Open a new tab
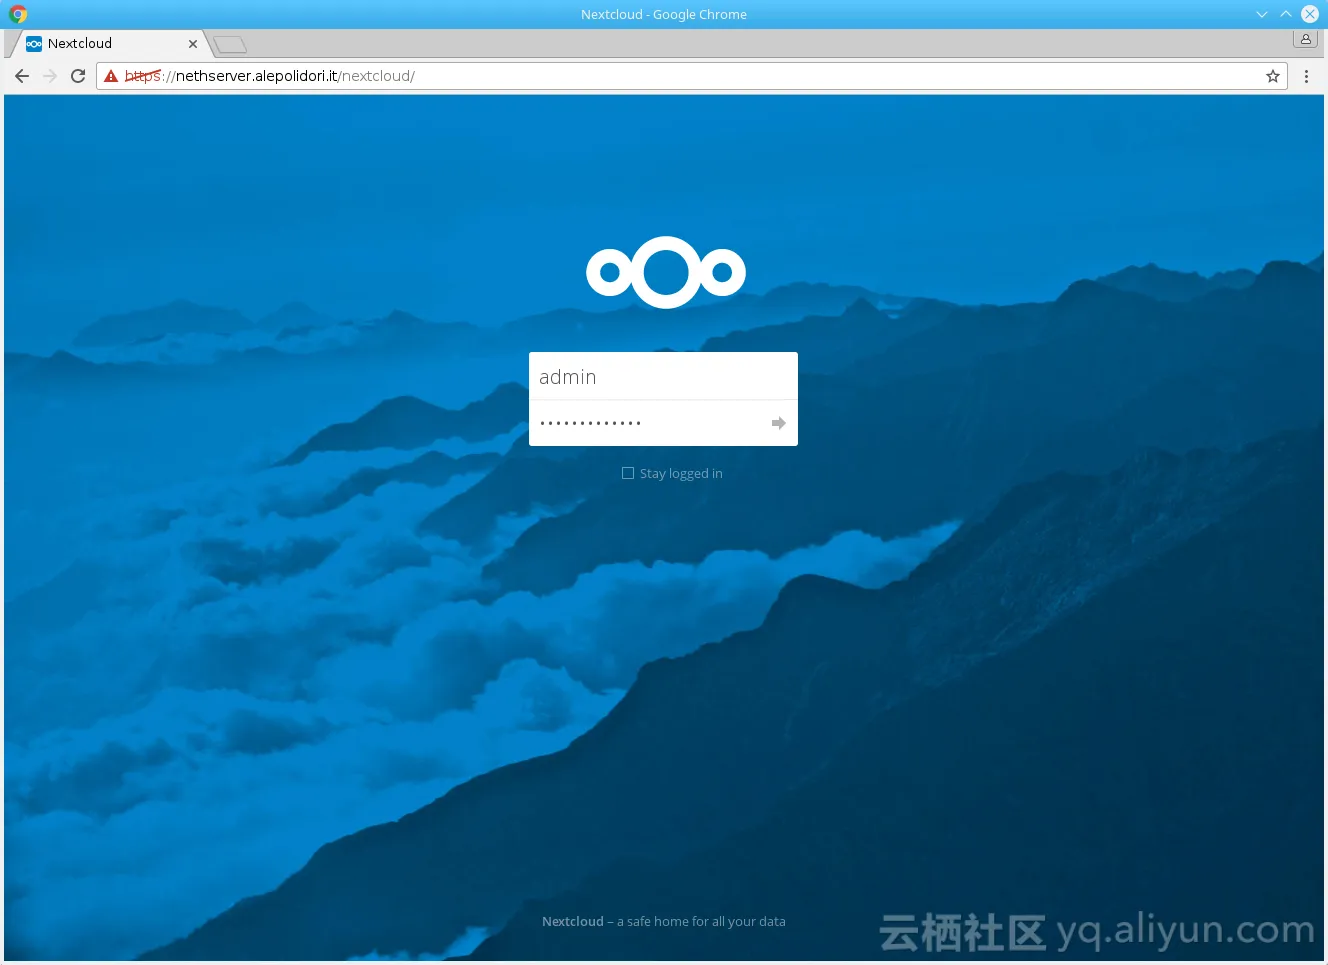The image size is (1328, 965). tap(230, 44)
